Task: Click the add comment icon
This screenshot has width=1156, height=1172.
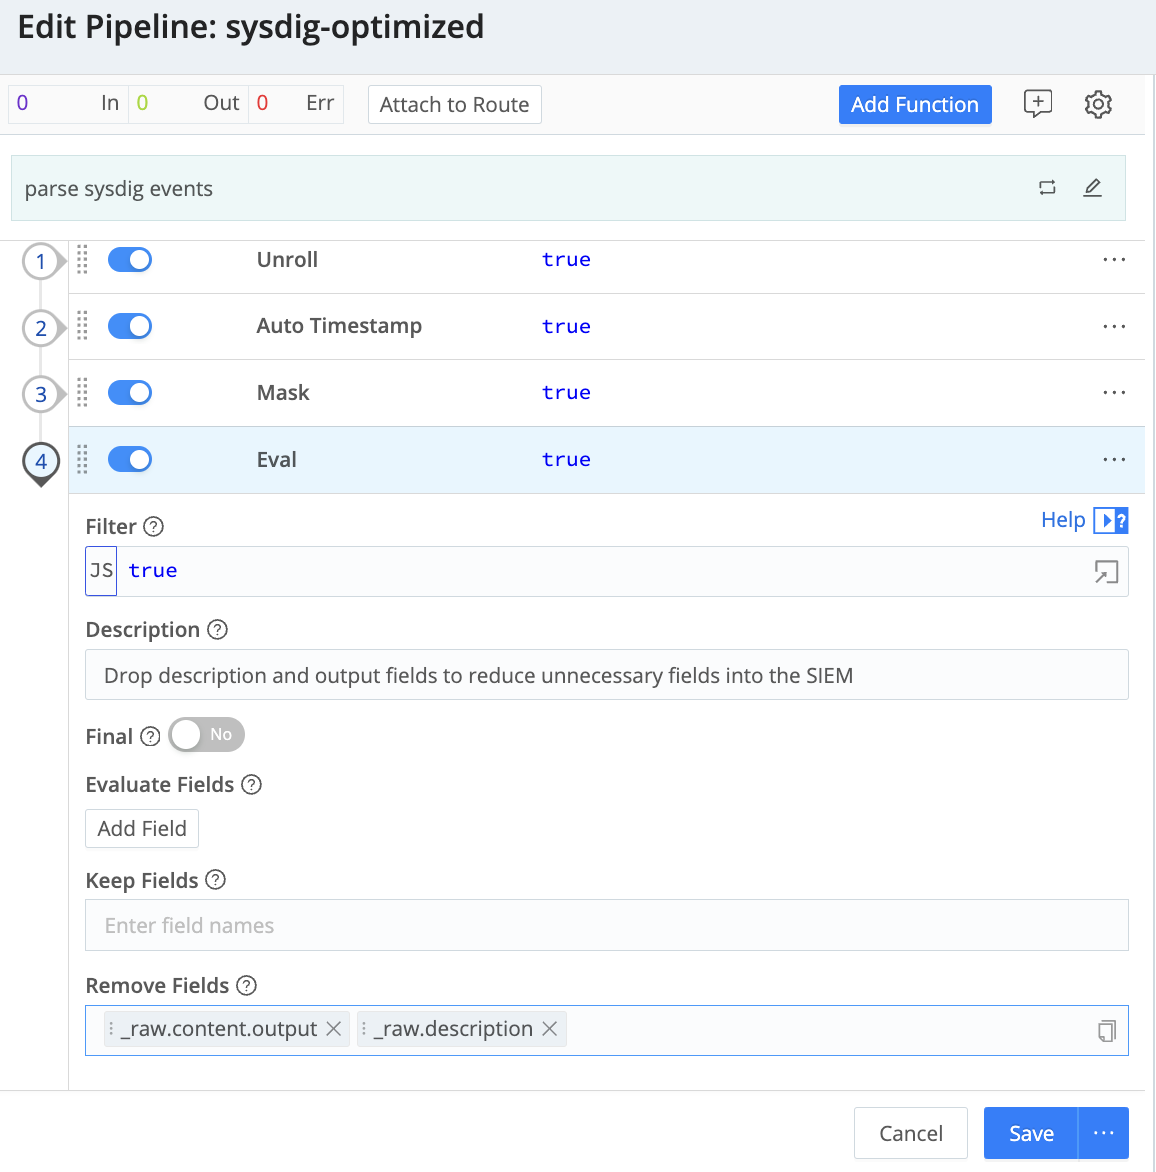Action: (1037, 104)
